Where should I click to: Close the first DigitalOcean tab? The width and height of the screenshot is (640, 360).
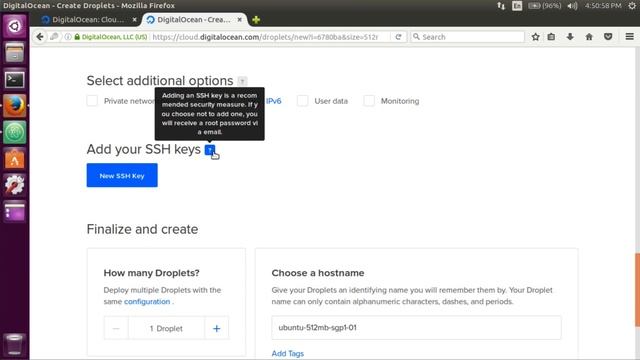pyautogui.click(x=134, y=20)
